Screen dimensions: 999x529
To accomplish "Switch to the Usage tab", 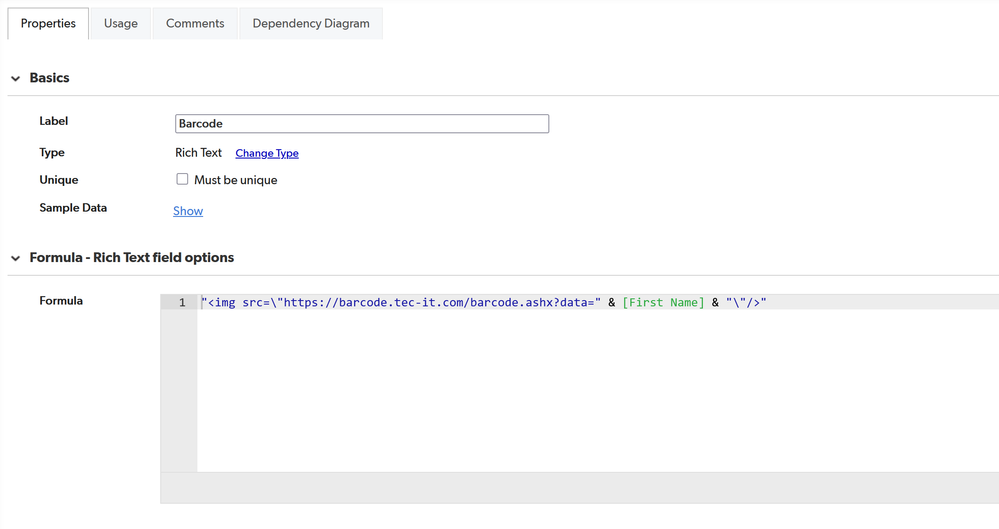I will click(x=121, y=24).
